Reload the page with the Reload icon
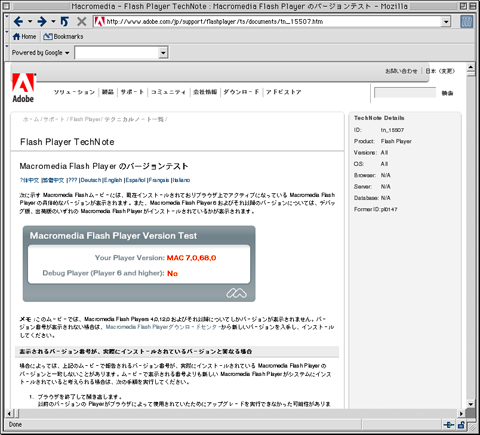 [x=65, y=22]
